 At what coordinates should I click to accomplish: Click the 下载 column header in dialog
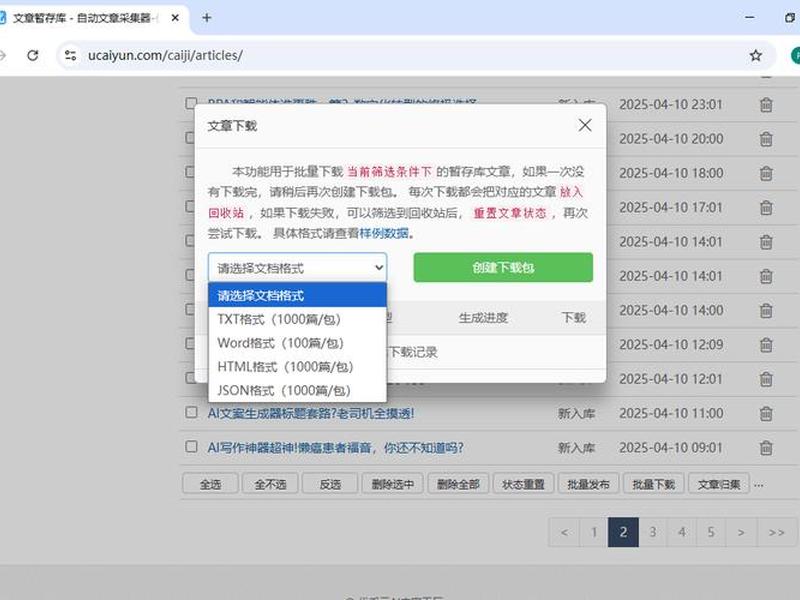tap(573, 318)
